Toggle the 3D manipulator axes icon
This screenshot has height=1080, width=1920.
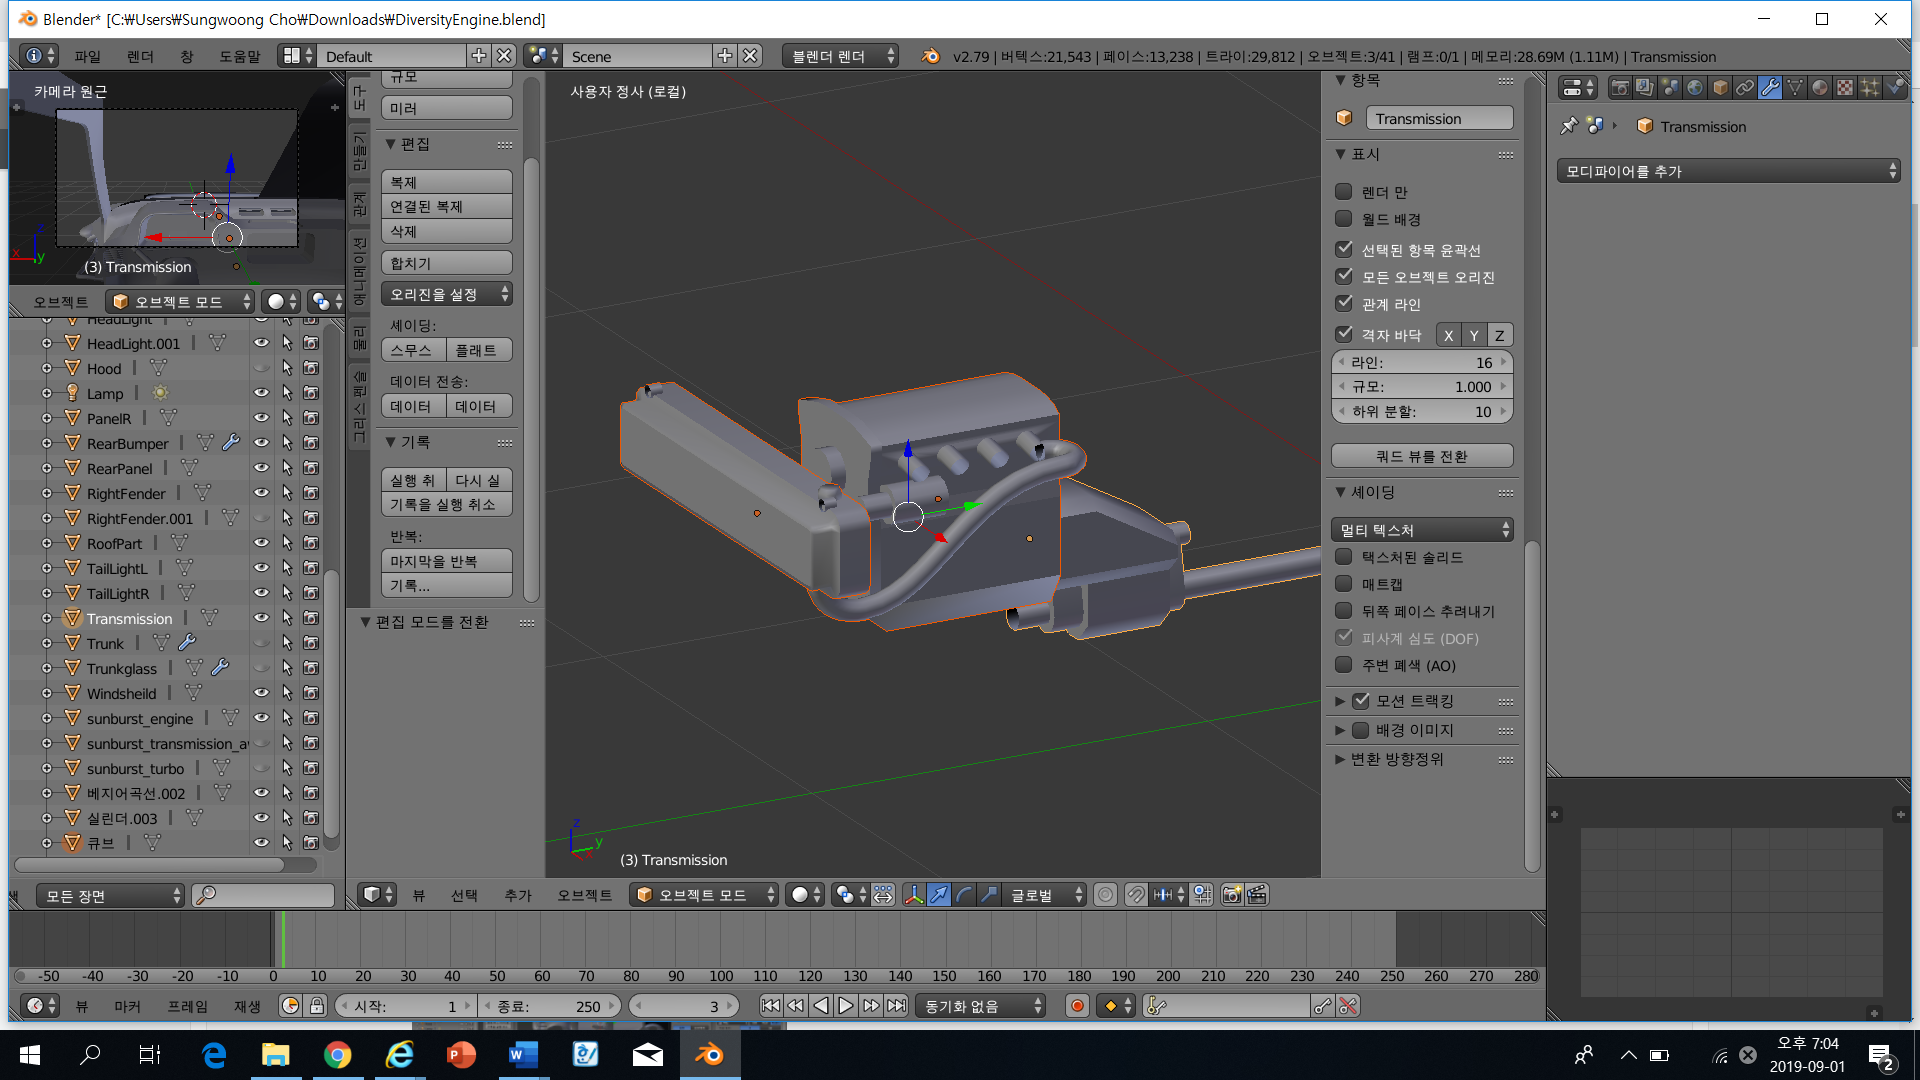(x=914, y=895)
